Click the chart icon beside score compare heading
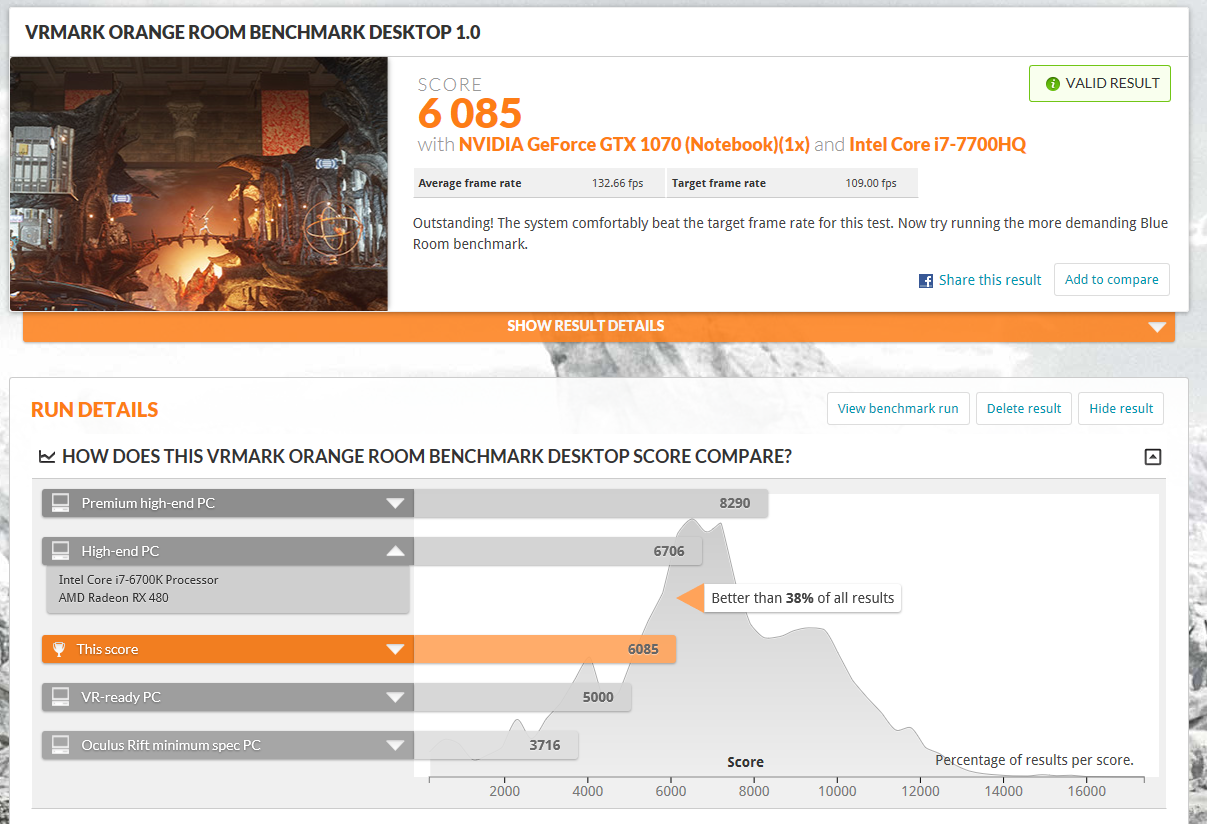1207x824 pixels. (x=47, y=457)
